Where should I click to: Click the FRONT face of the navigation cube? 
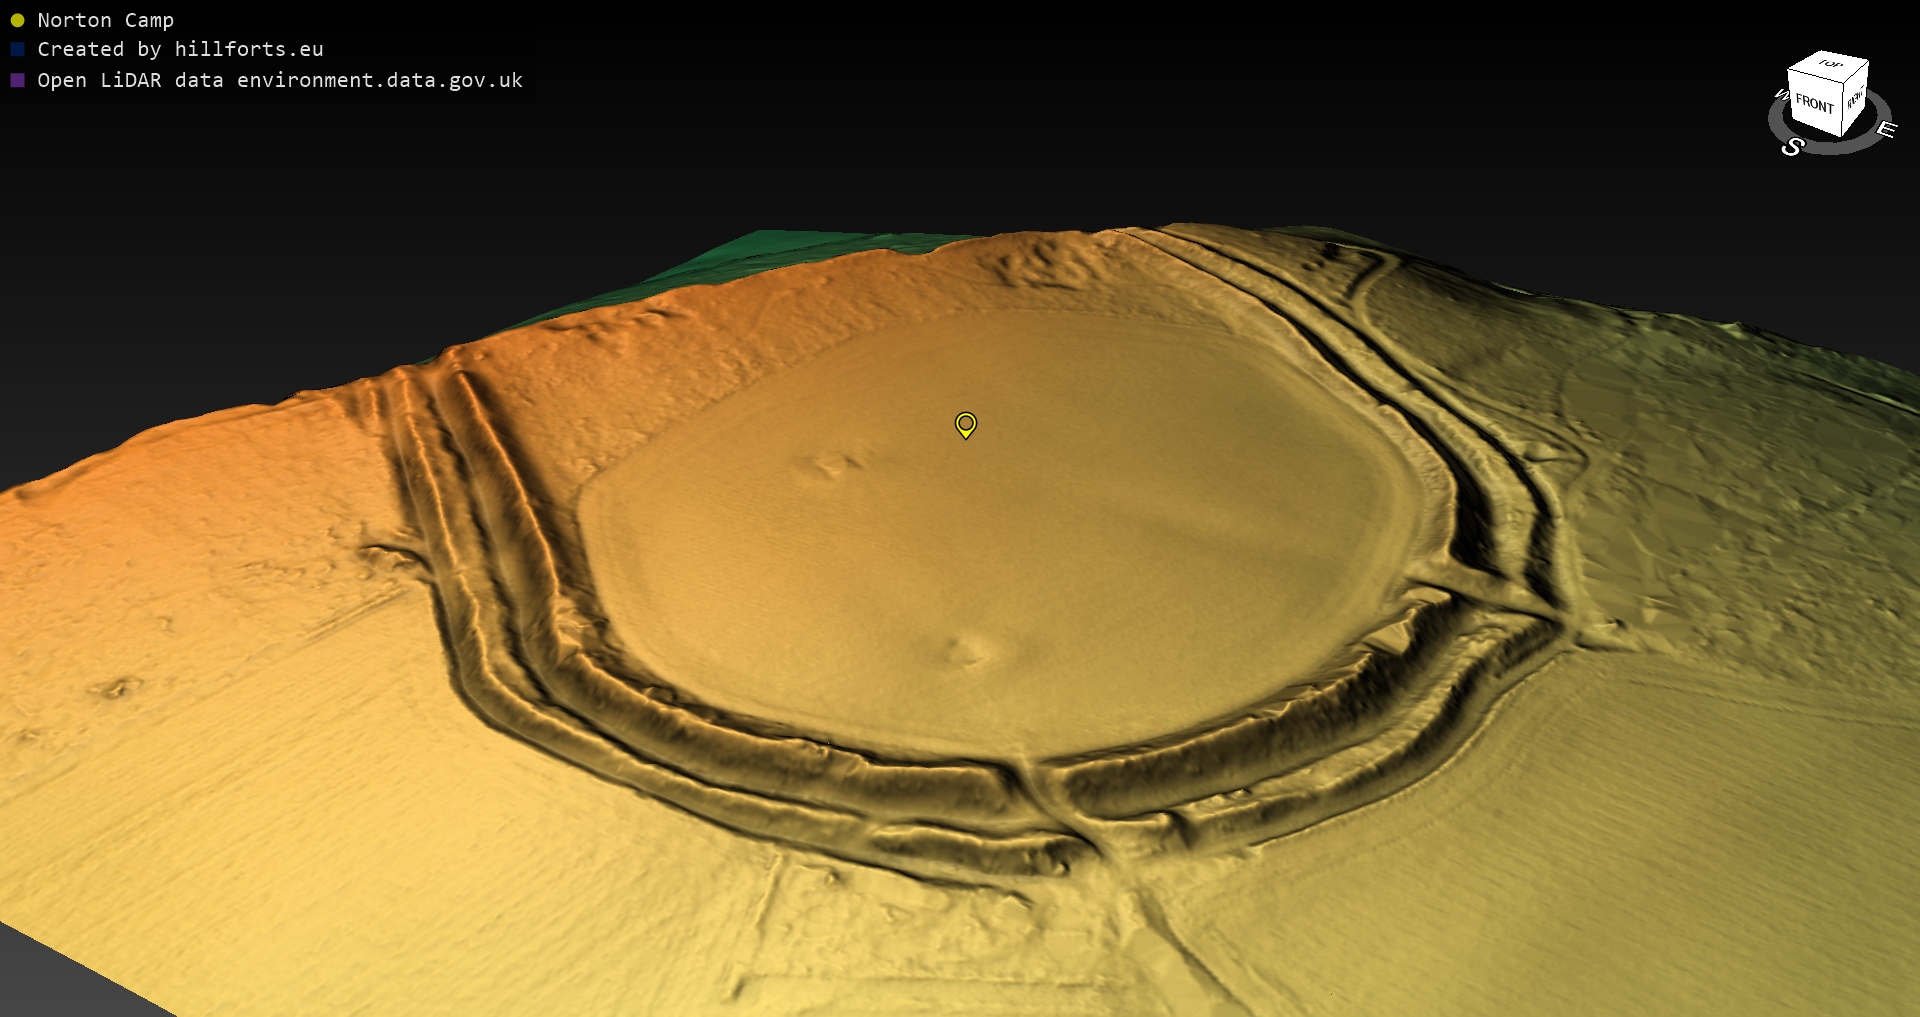click(1813, 104)
